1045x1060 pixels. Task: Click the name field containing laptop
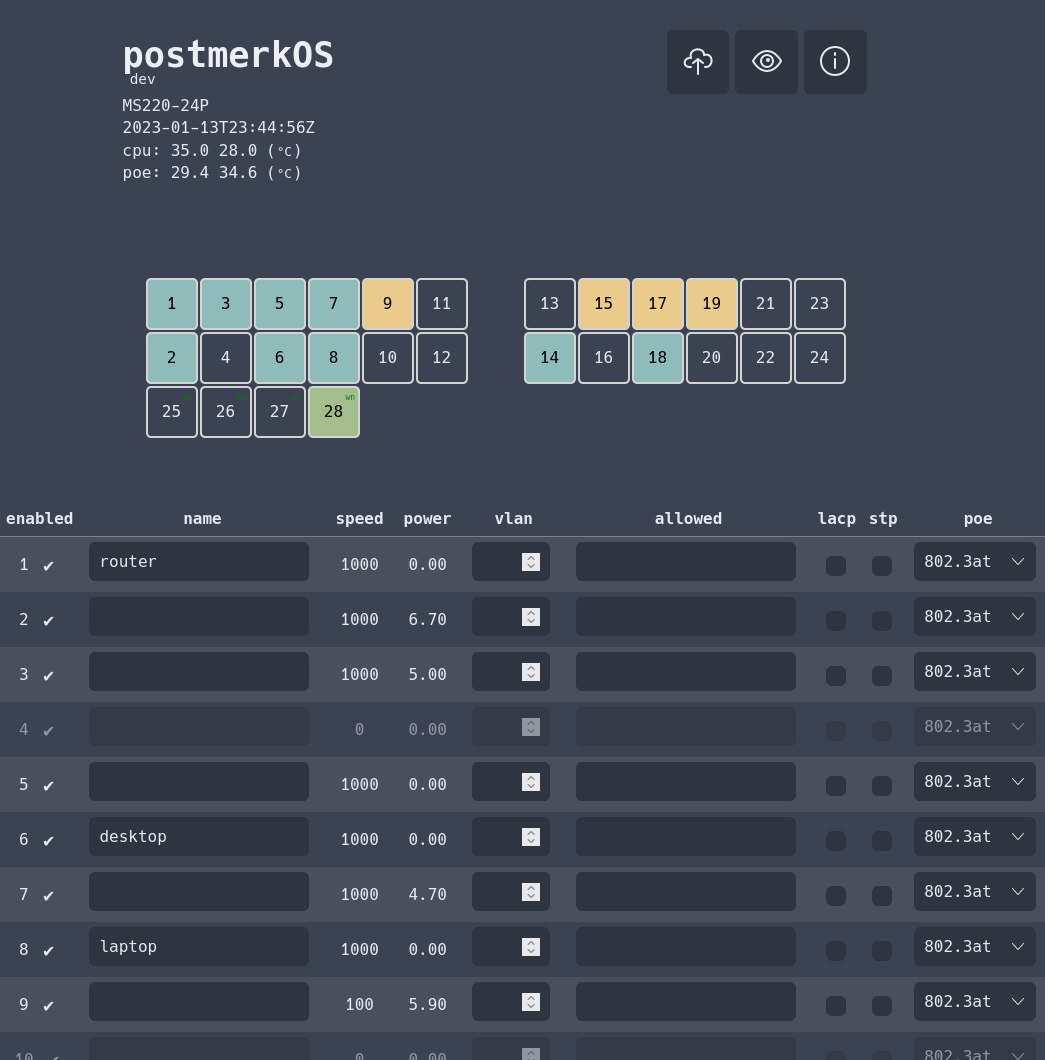pyautogui.click(x=199, y=946)
